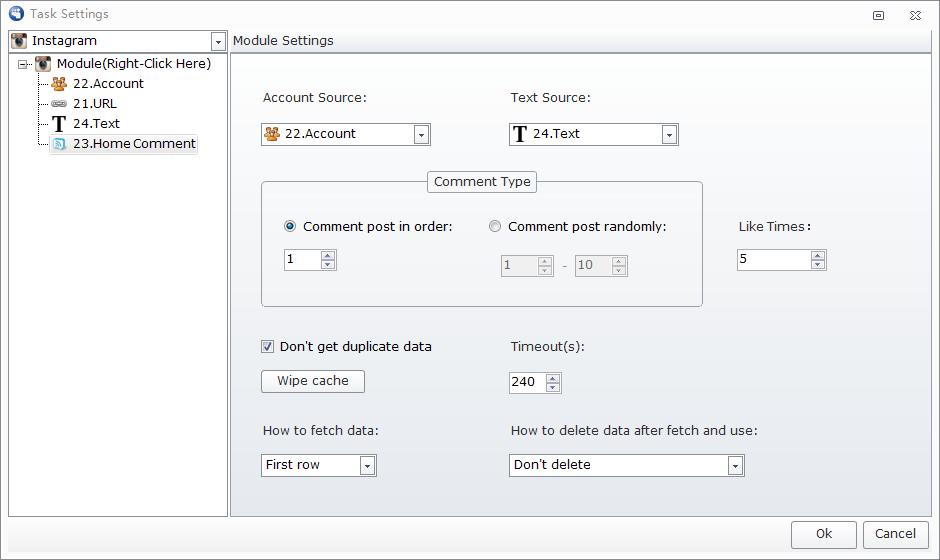Screen dimensions: 940x560
Task: Click the Task Settings app logo icon
Action: click(16, 13)
